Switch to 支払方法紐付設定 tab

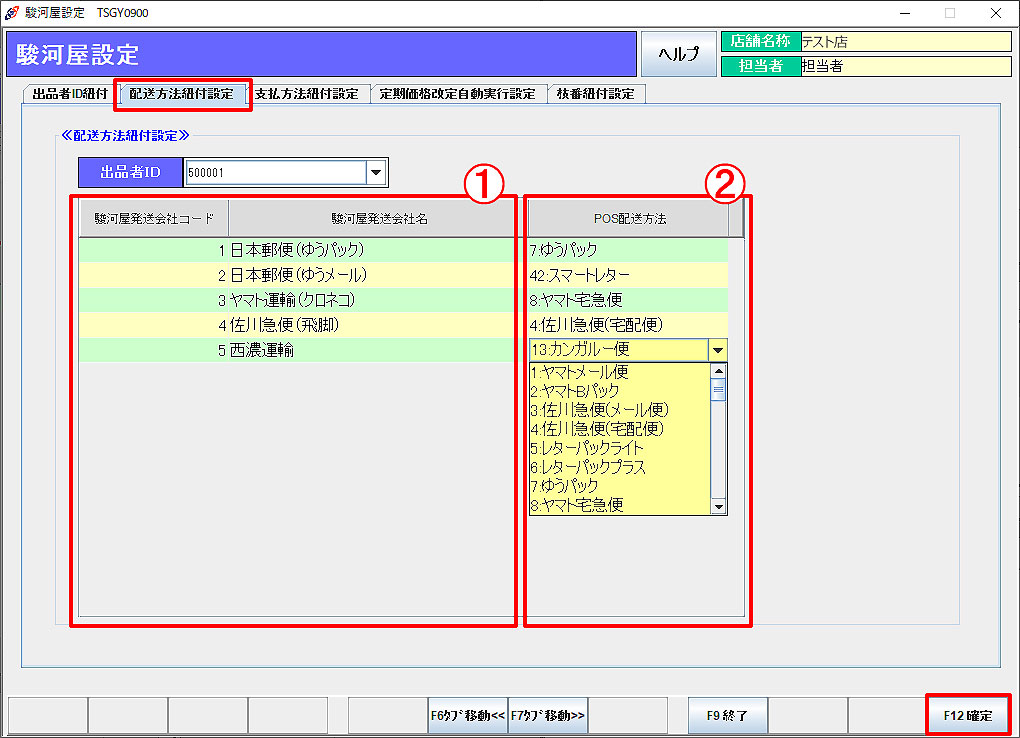[x=306, y=94]
